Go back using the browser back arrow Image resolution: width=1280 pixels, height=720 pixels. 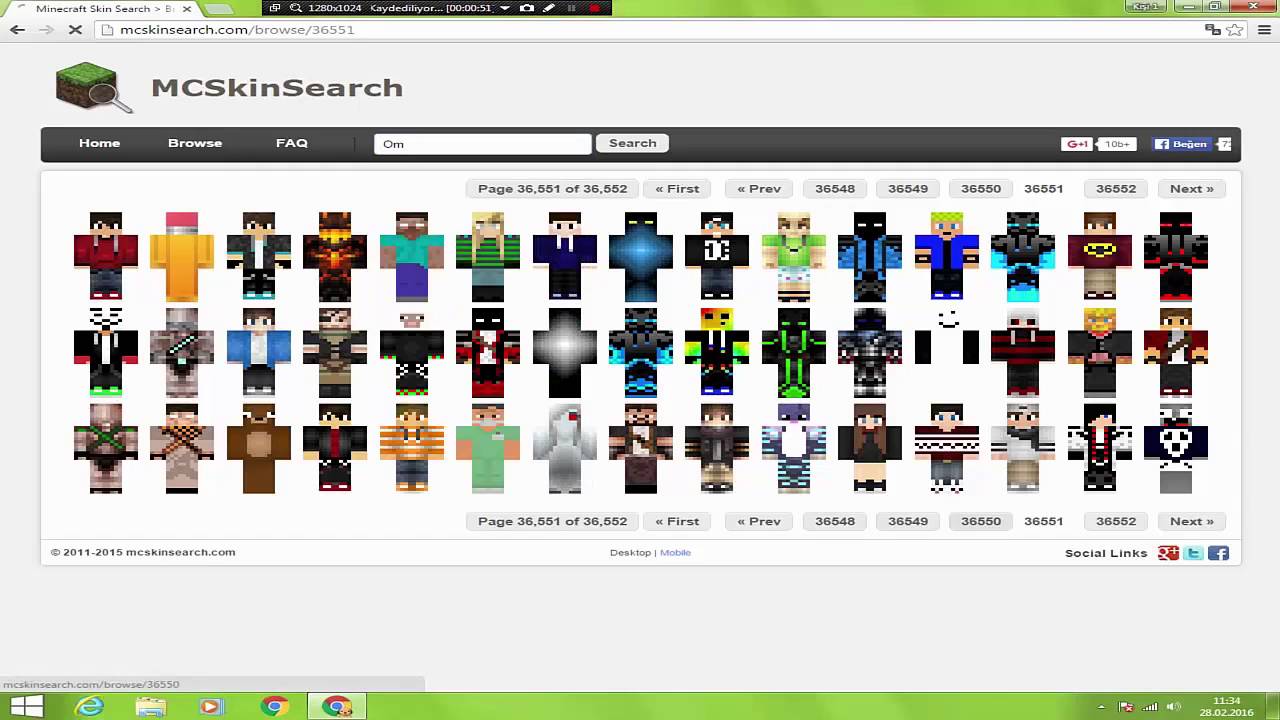[x=17, y=30]
